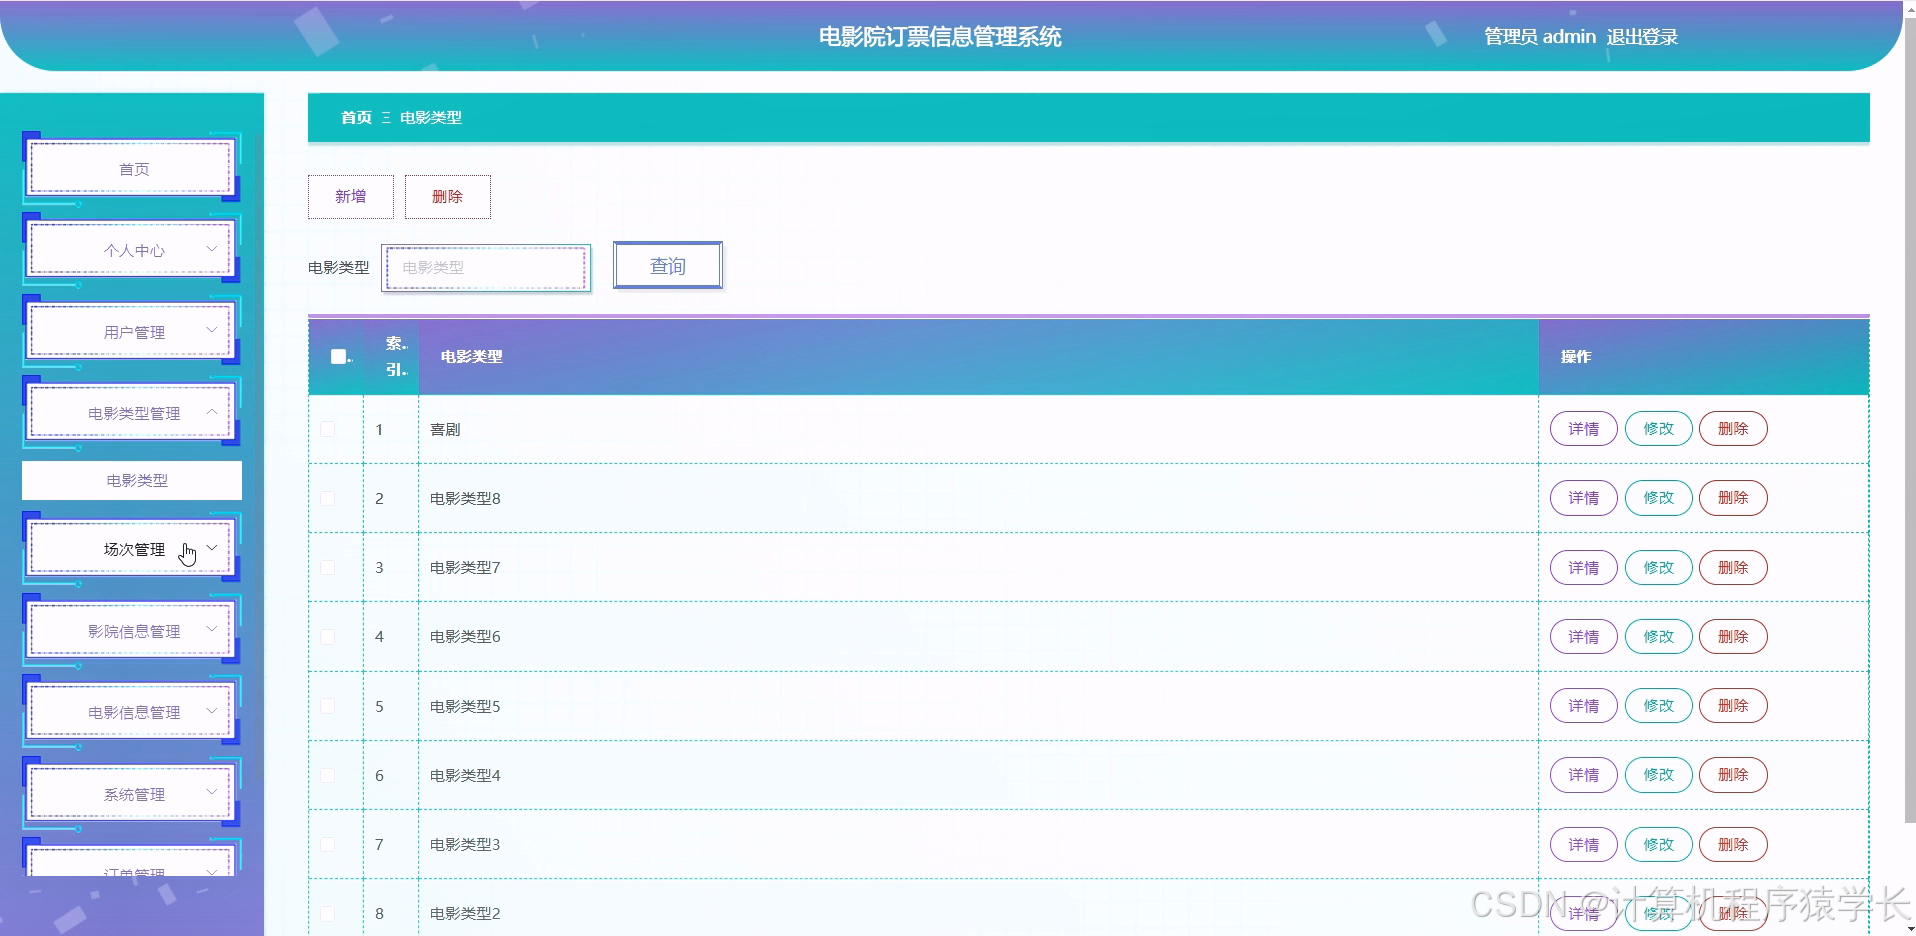The width and height of the screenshot is (1916, 936).
Task: Select the 电影类型 submenu item
Action: point(132,480)
